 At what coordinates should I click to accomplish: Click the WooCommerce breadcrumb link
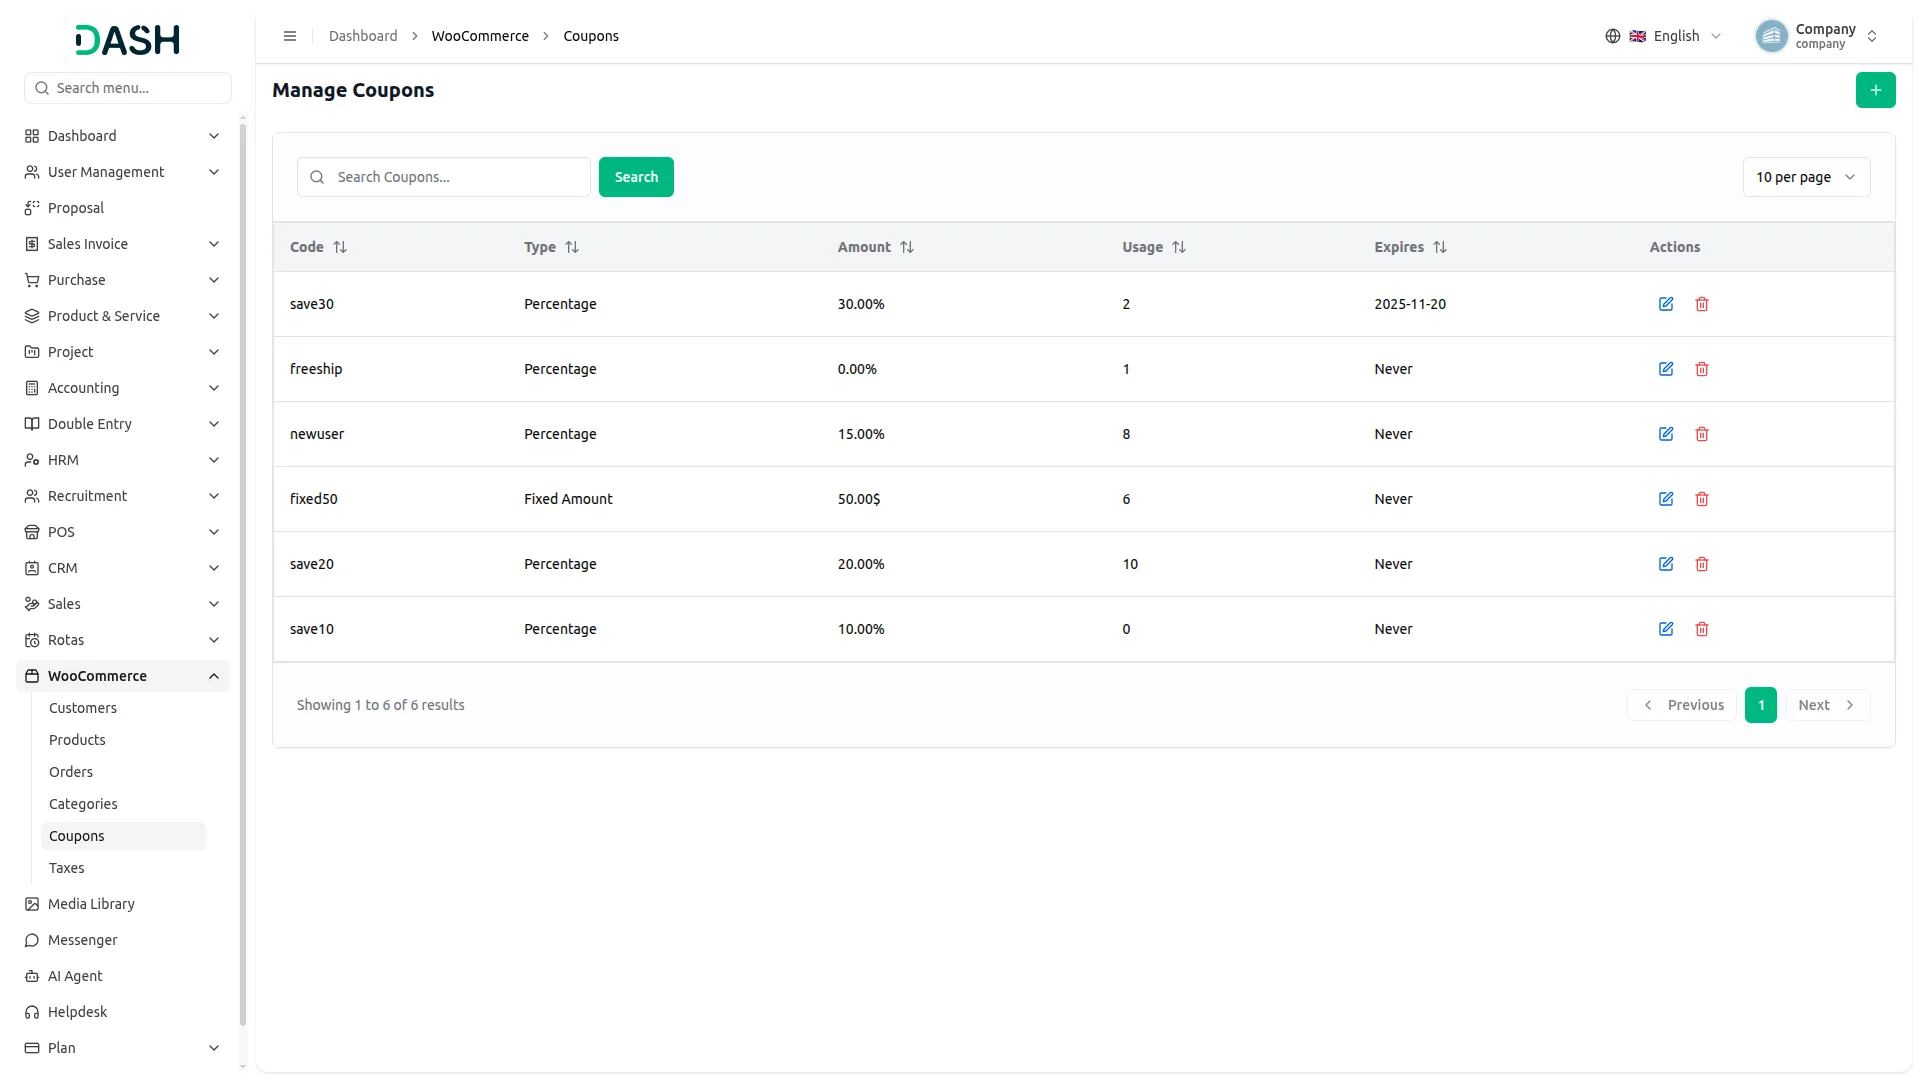click(x=480, y=36)
